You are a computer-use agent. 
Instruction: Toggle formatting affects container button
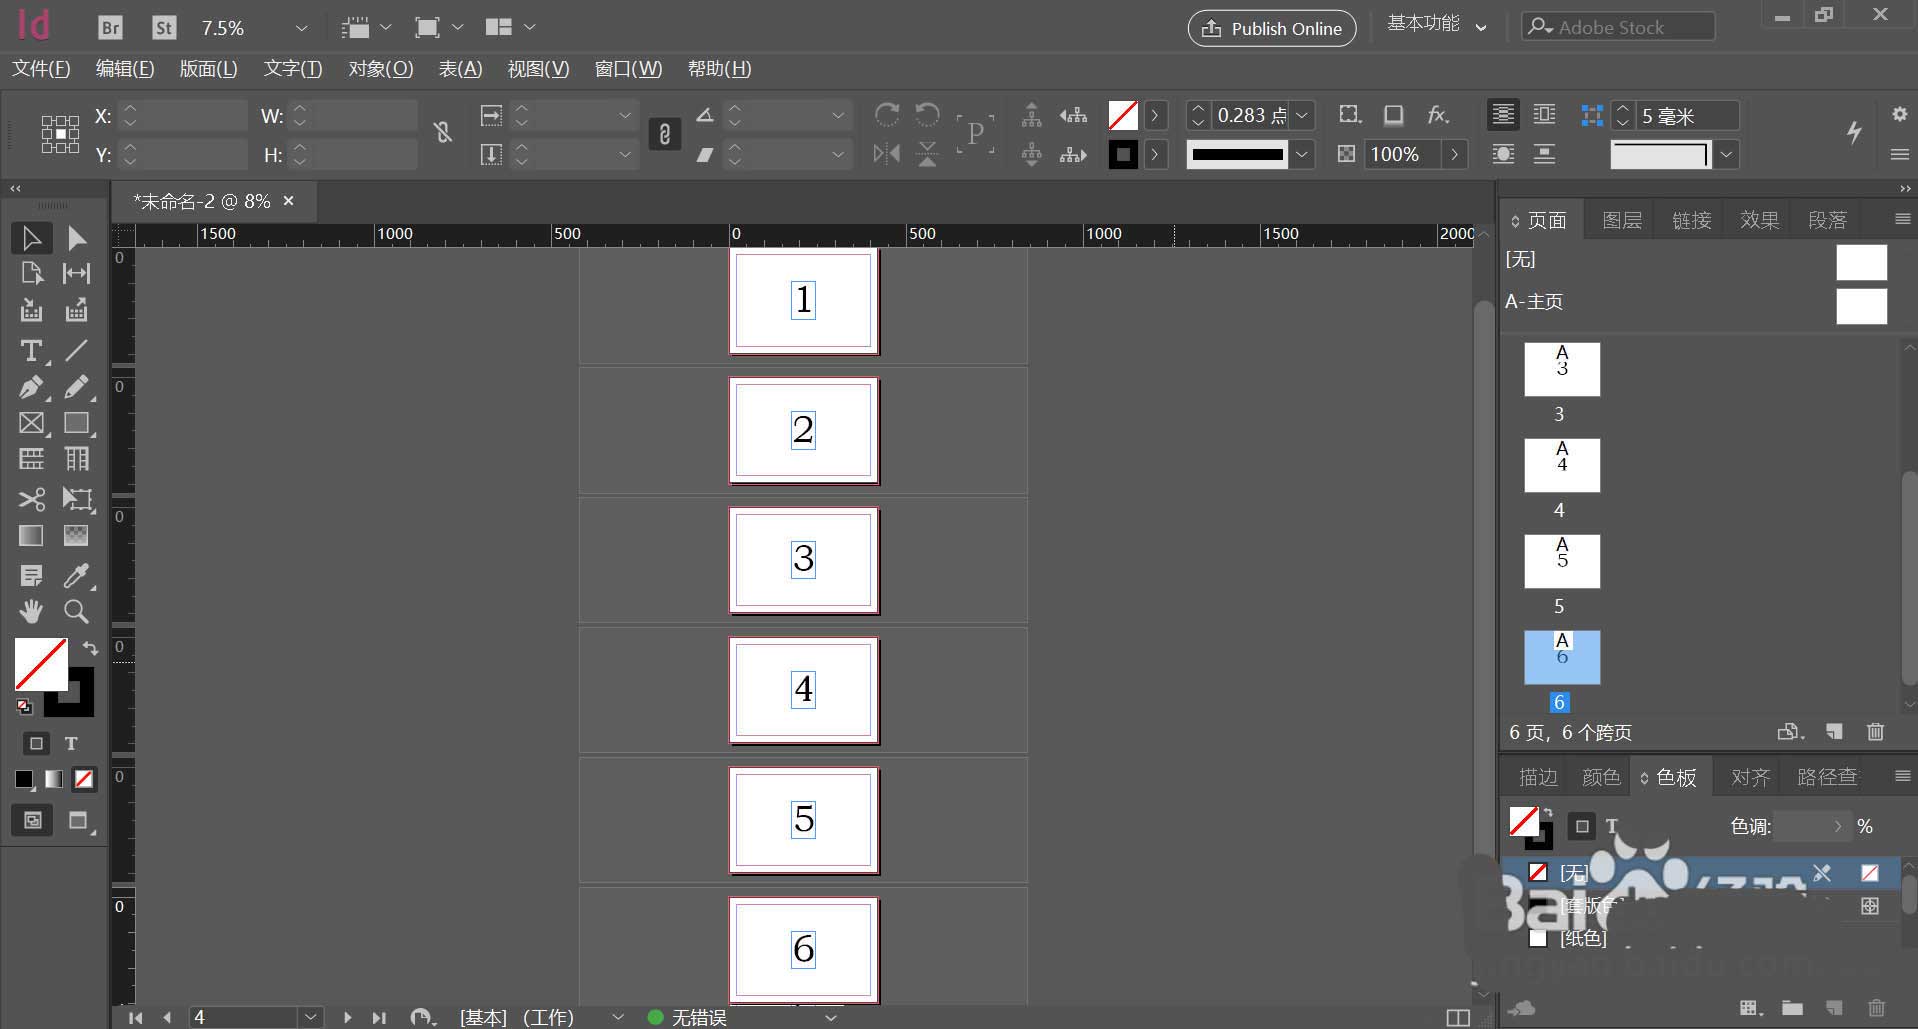click(x=36, y=743)
